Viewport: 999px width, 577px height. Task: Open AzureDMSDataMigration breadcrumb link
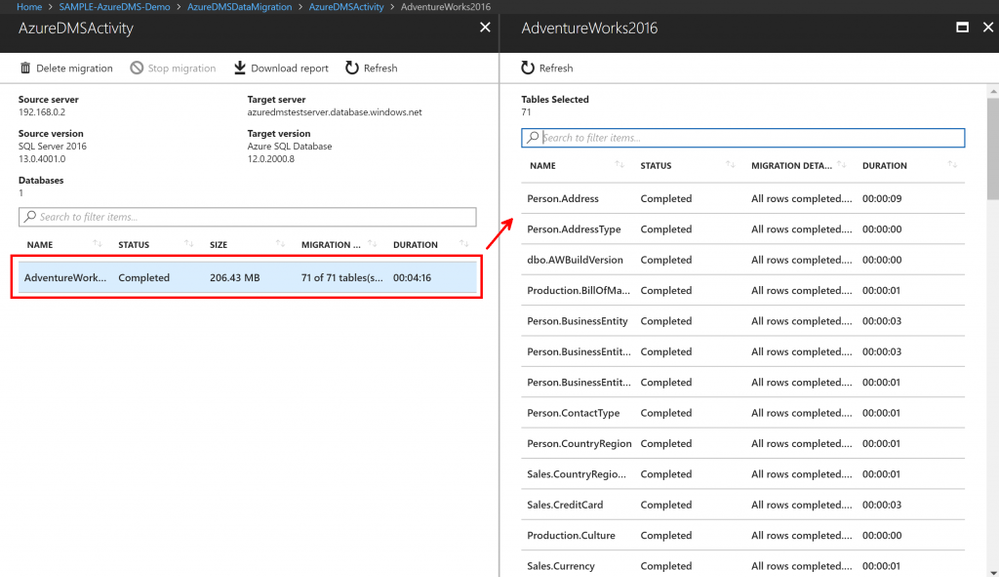240,6
